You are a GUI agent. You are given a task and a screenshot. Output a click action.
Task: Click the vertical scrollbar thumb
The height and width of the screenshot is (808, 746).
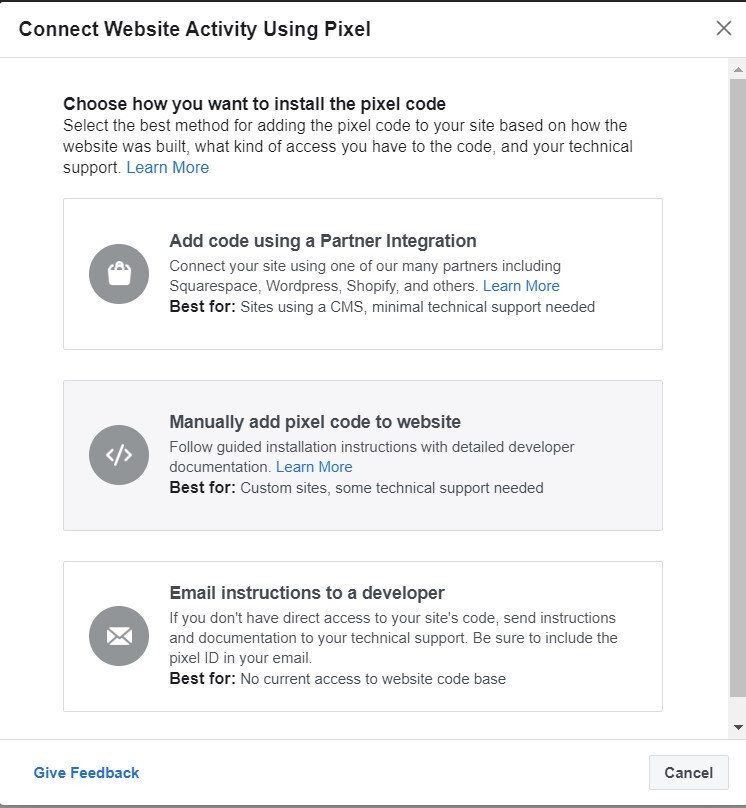[738, 388]
